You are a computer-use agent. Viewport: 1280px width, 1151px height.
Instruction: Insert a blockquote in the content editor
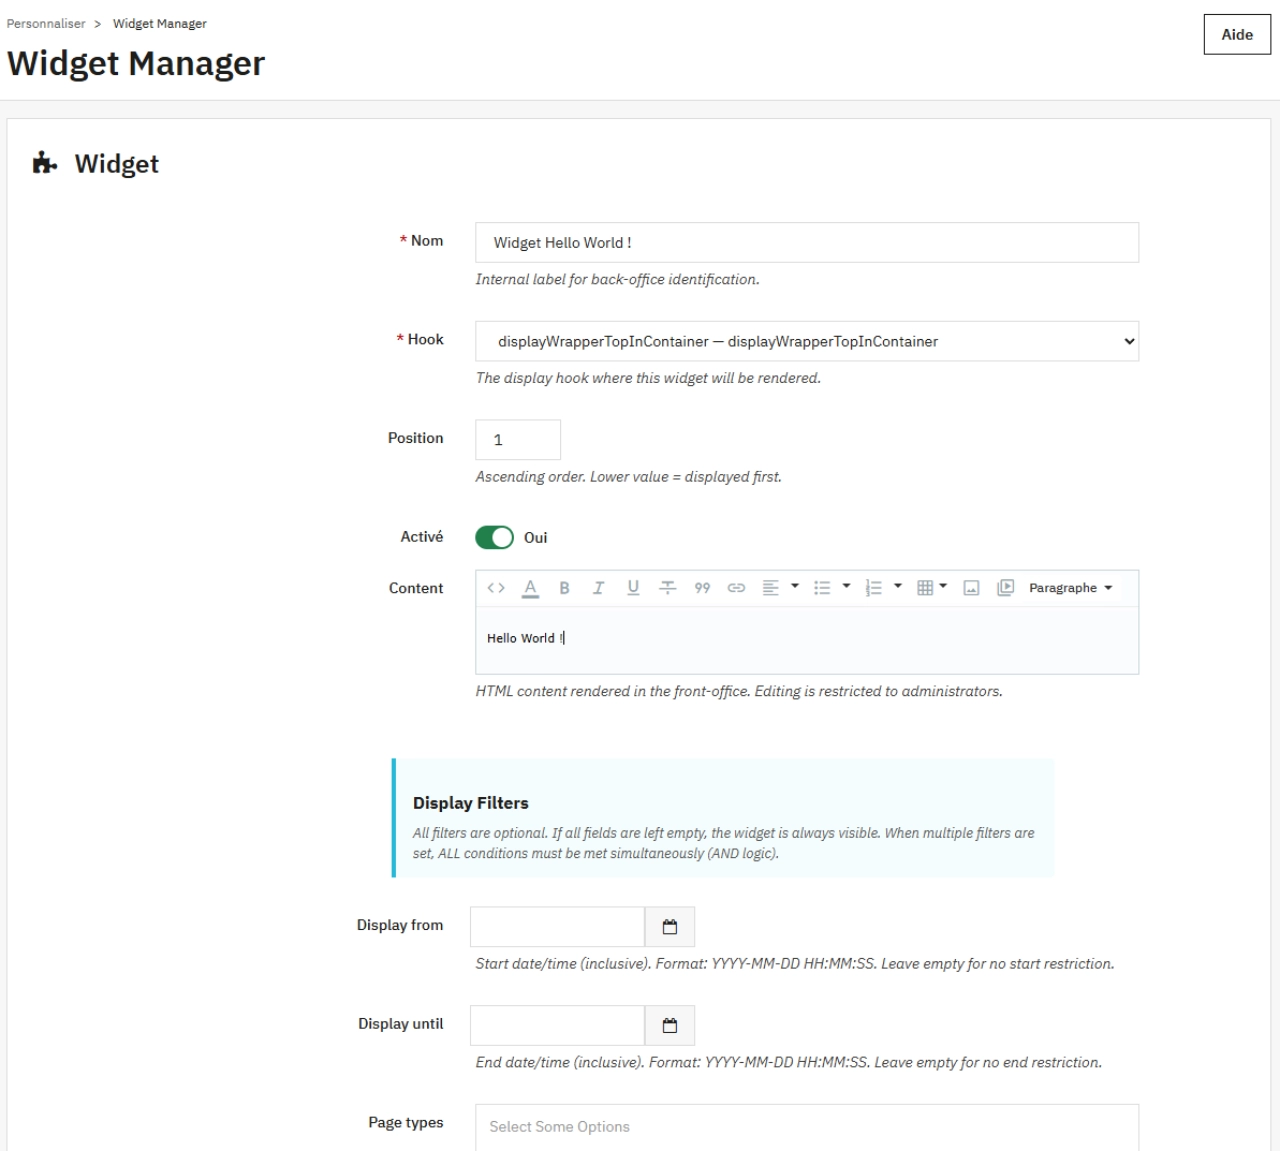702,588
